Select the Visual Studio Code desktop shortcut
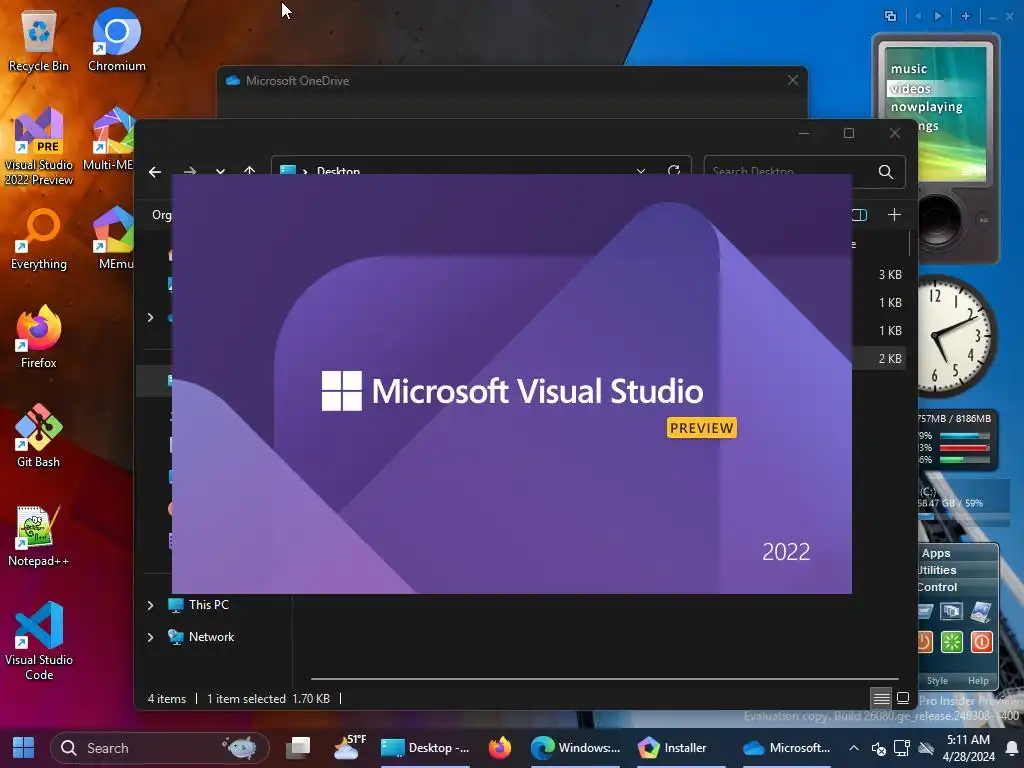The width and height of the screenshot is (1024, 768). pos(39,641)
